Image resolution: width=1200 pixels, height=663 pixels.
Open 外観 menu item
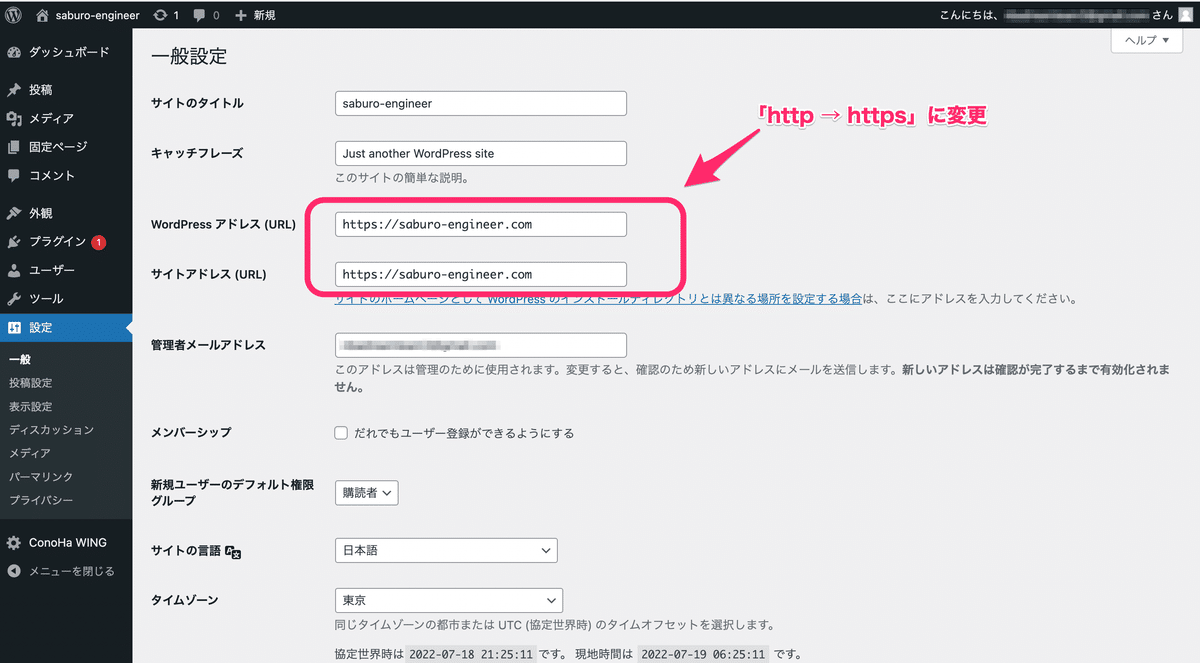tap(66, 213)
